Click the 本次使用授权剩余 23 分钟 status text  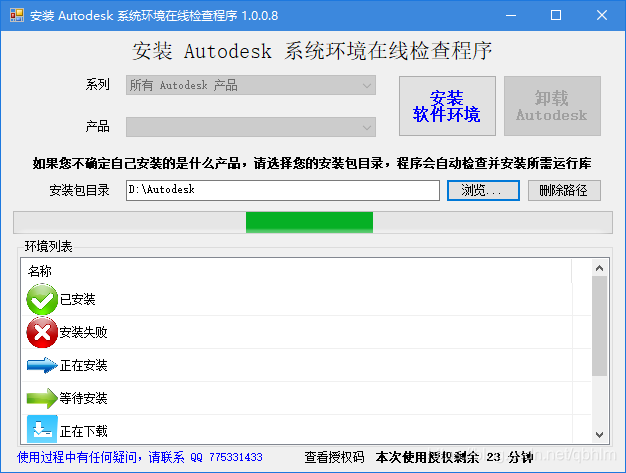pyautogui.click(x=454, y=457)
